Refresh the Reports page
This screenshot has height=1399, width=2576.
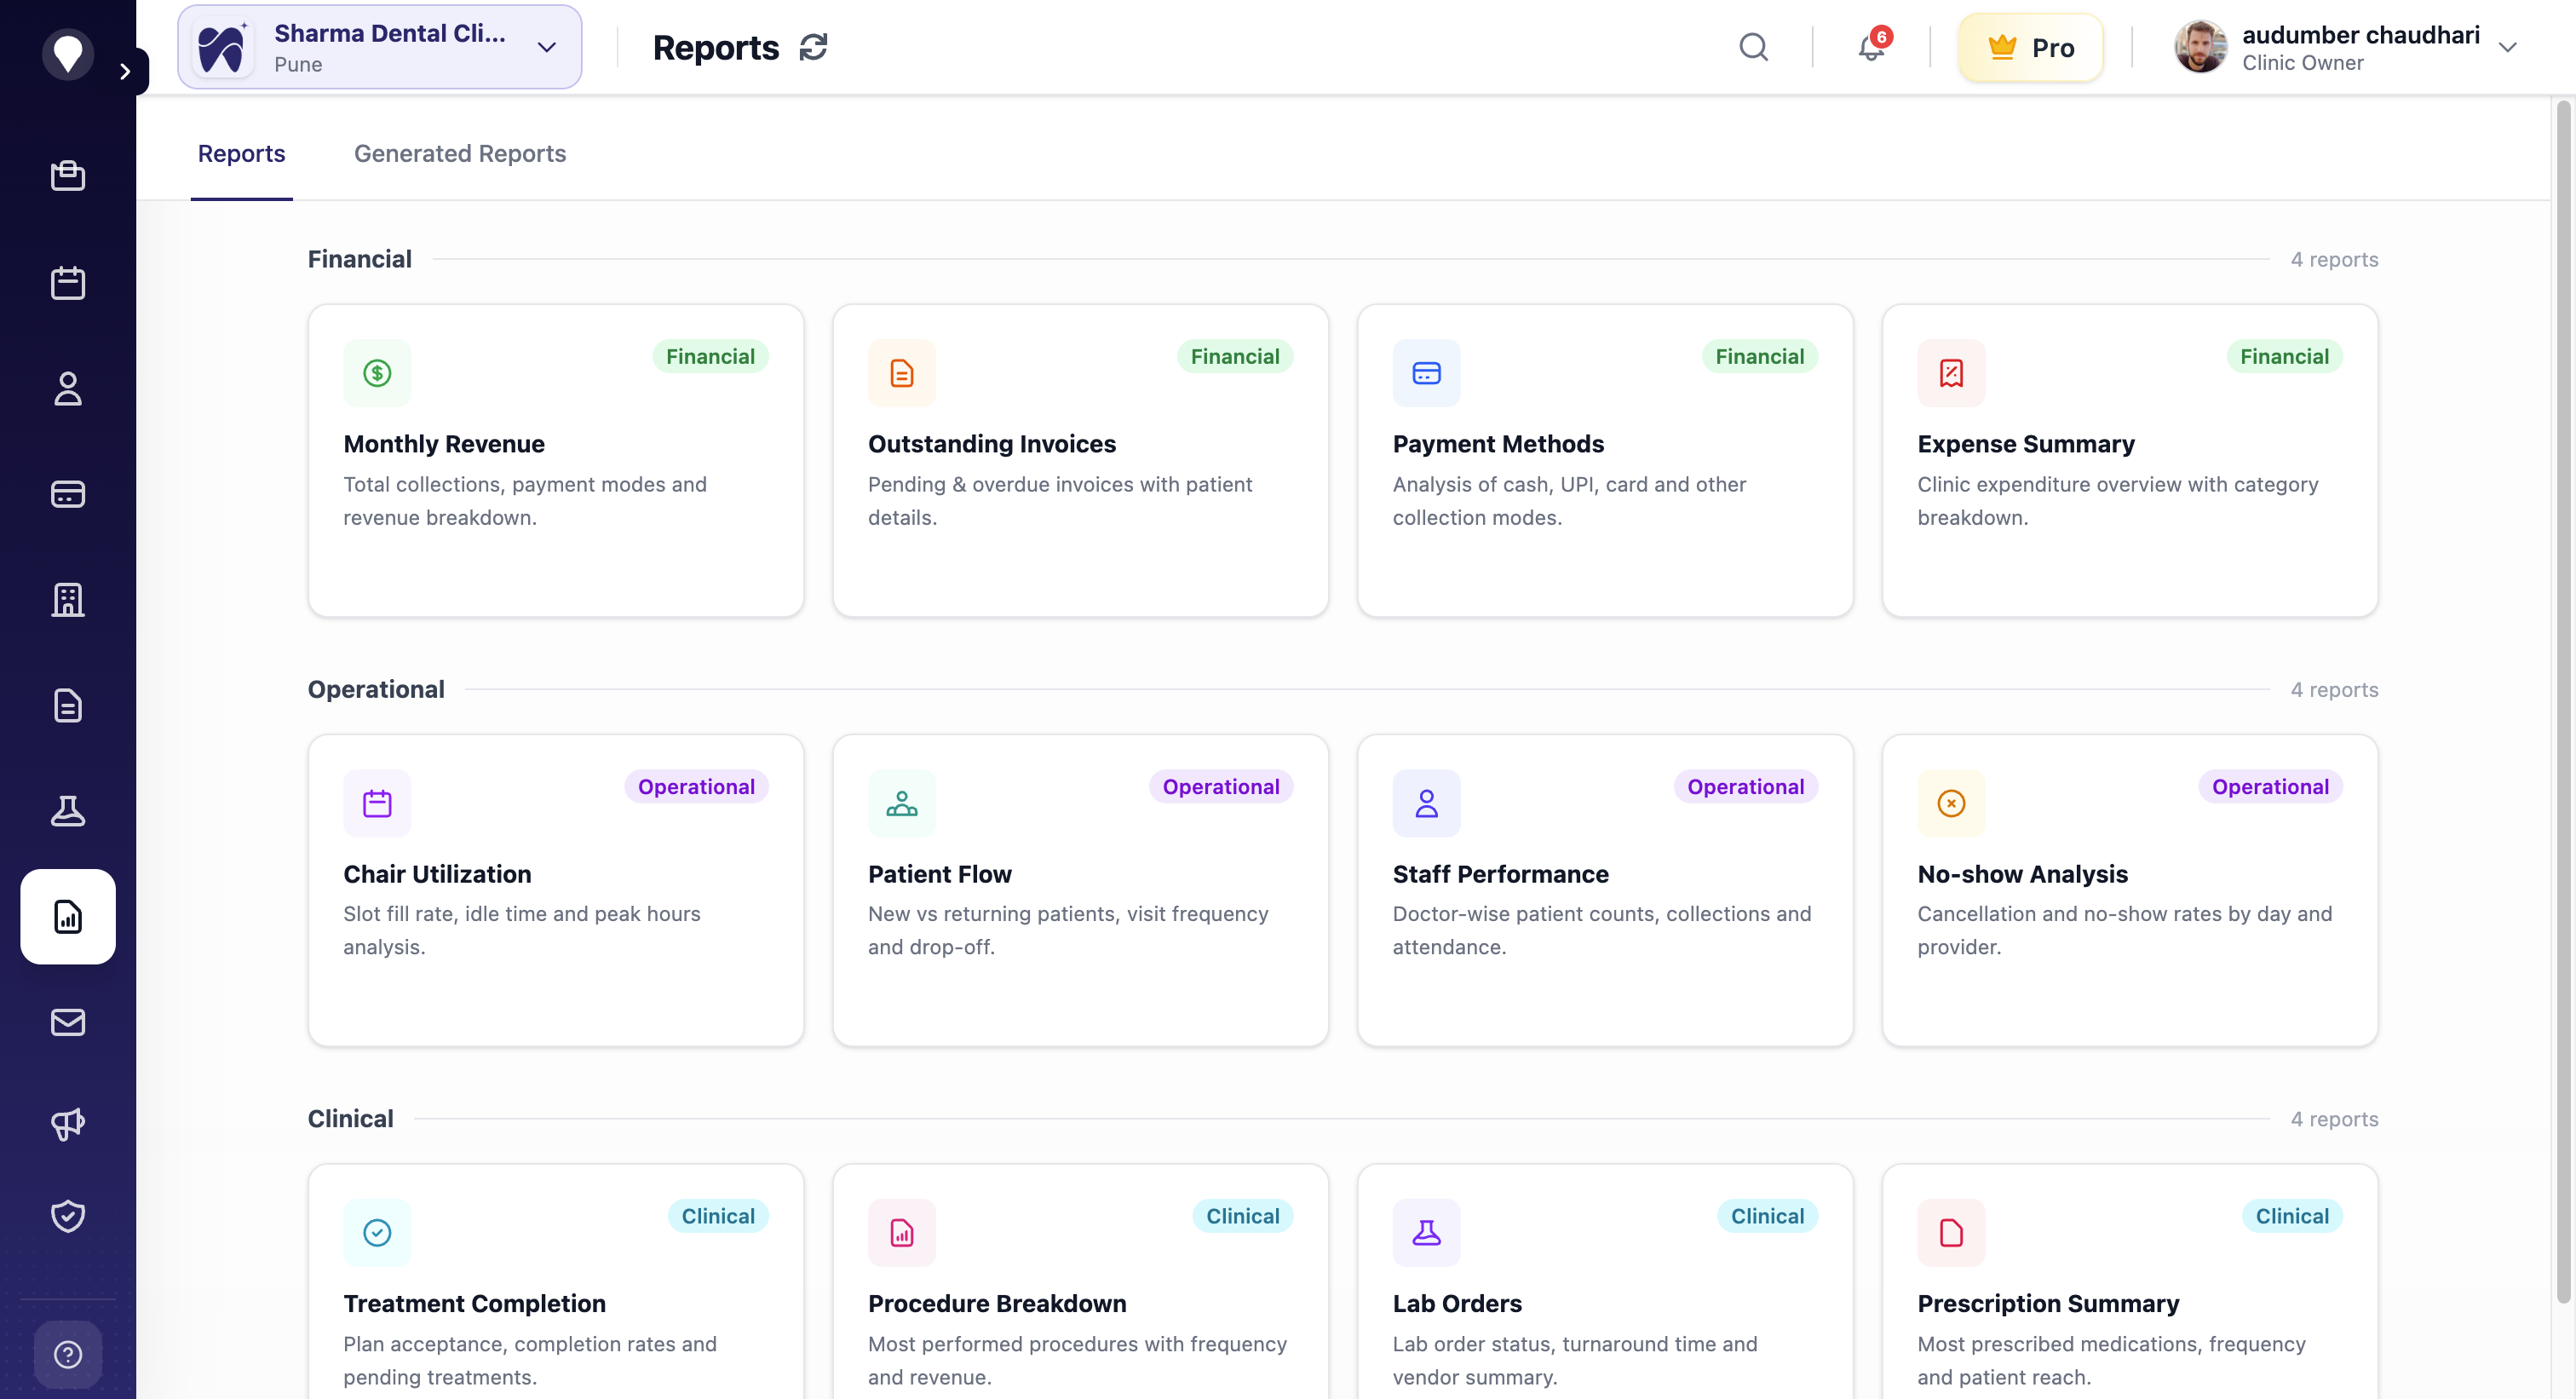pyautogui.click(x=813, y=47)
